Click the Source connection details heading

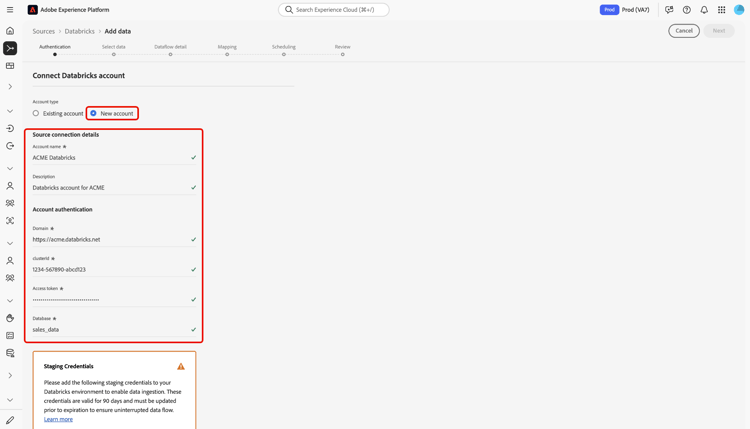point(66,135)
